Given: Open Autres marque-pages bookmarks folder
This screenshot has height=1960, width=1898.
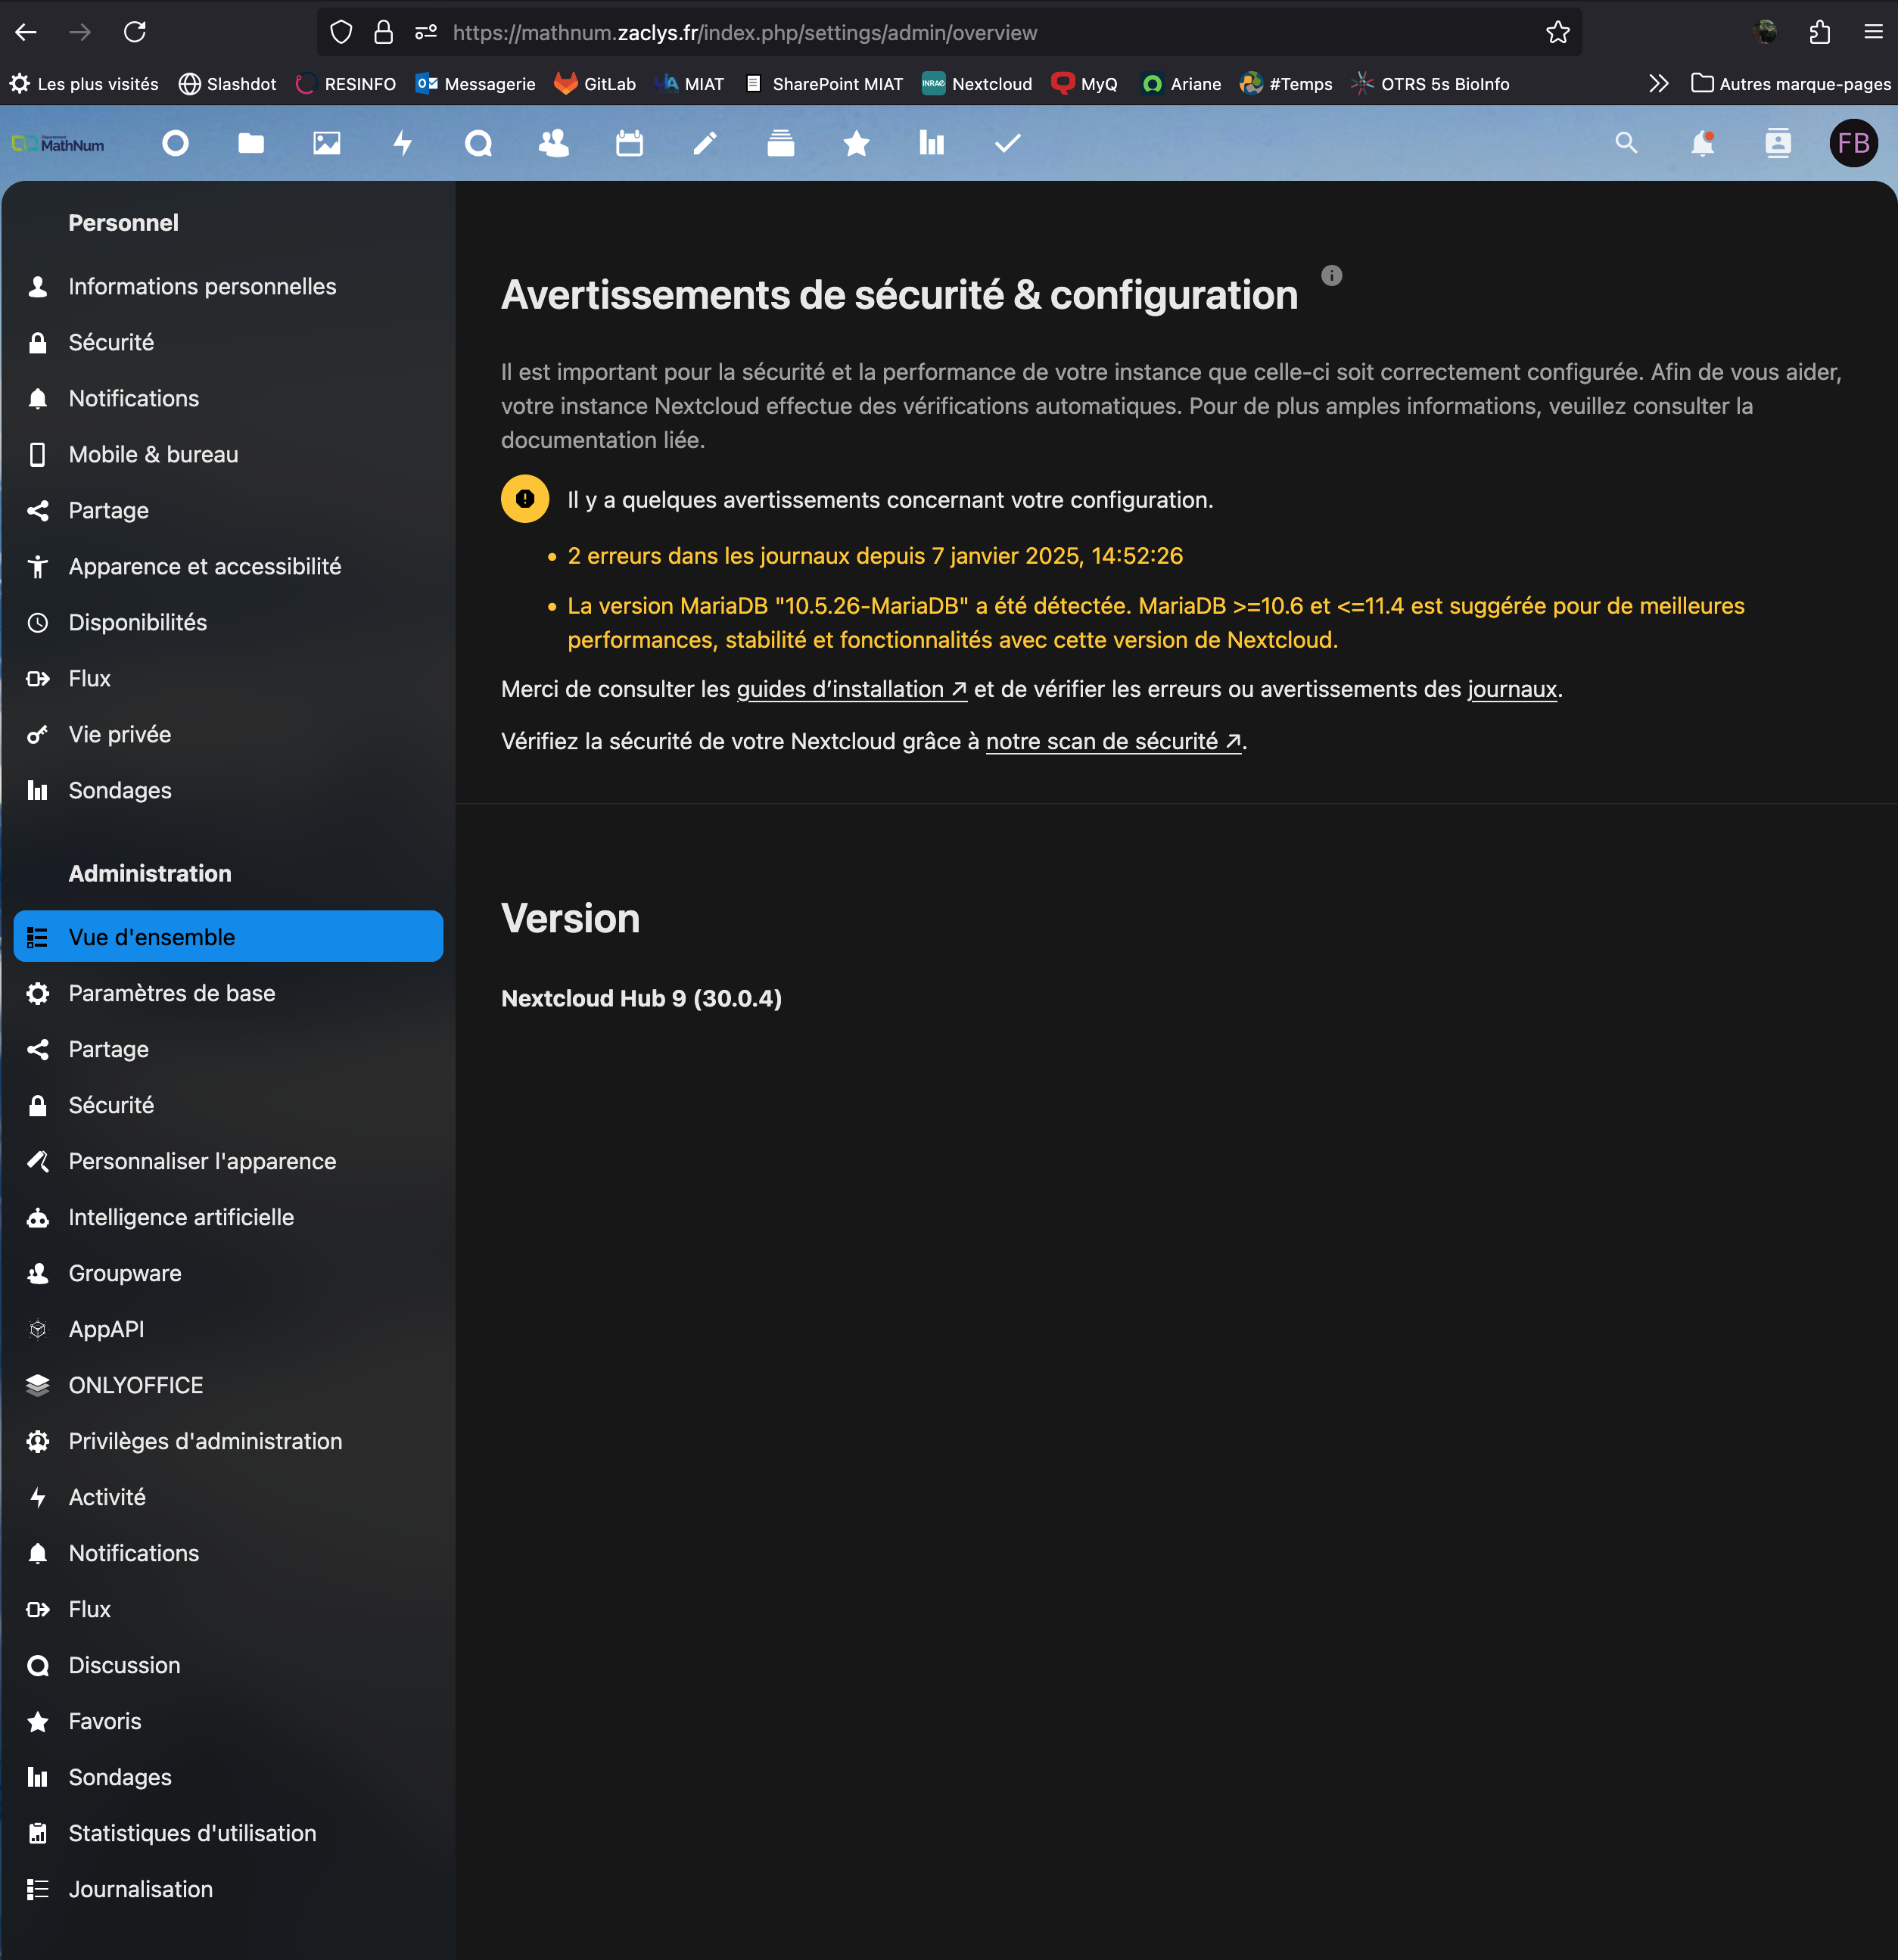Looking at the screenshot, I should tap(1790, 84).
